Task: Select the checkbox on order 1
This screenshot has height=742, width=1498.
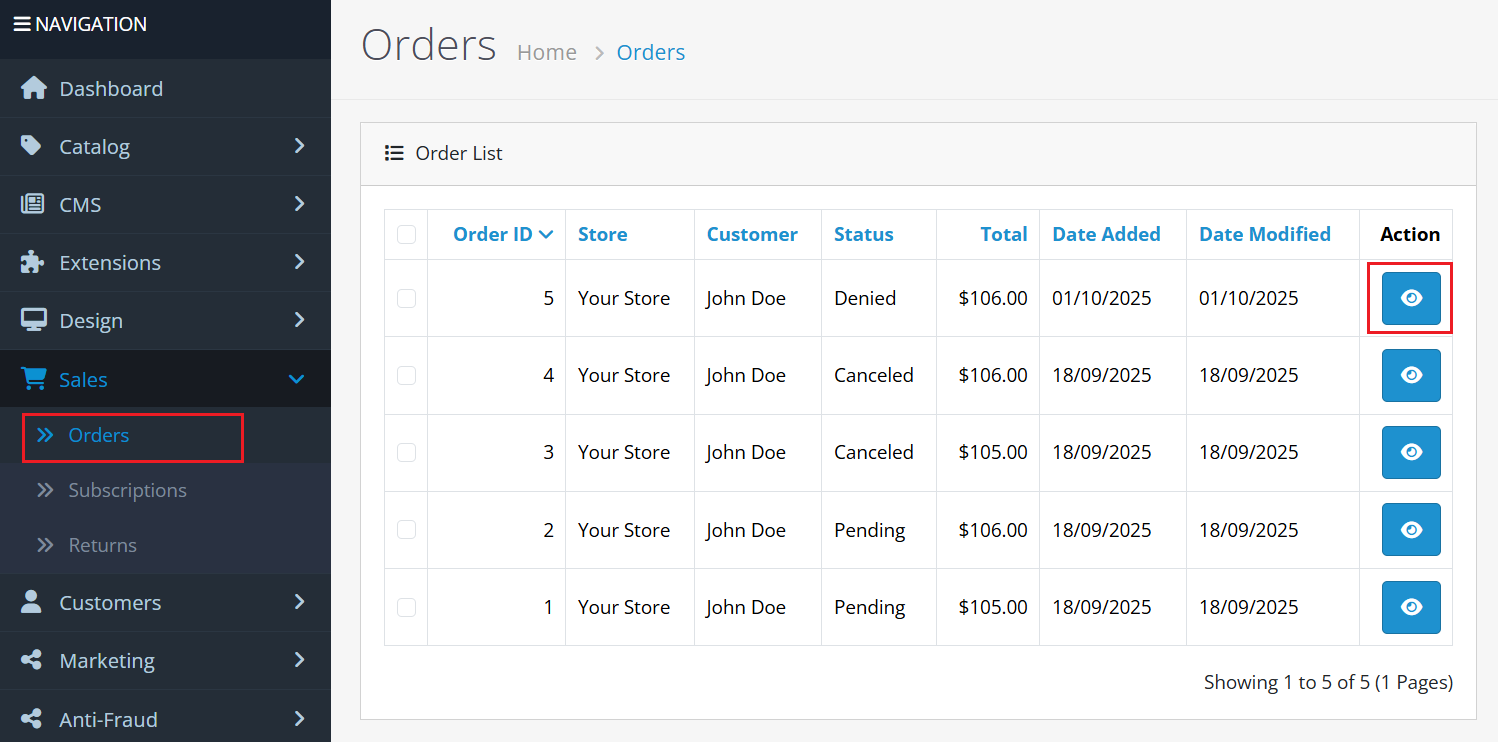Action: pyautogui.click(x=406, y=606)
